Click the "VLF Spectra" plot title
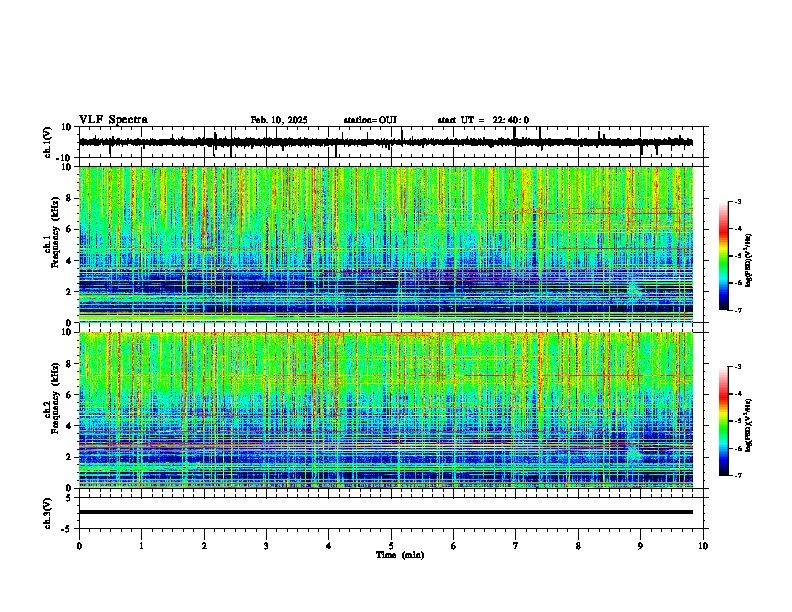Image resolution: width=792 pixels, height=612 pixels. 113,120
